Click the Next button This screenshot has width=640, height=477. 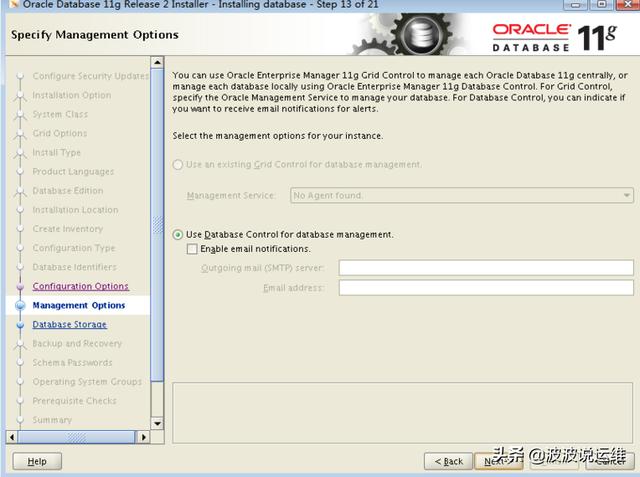498,461
